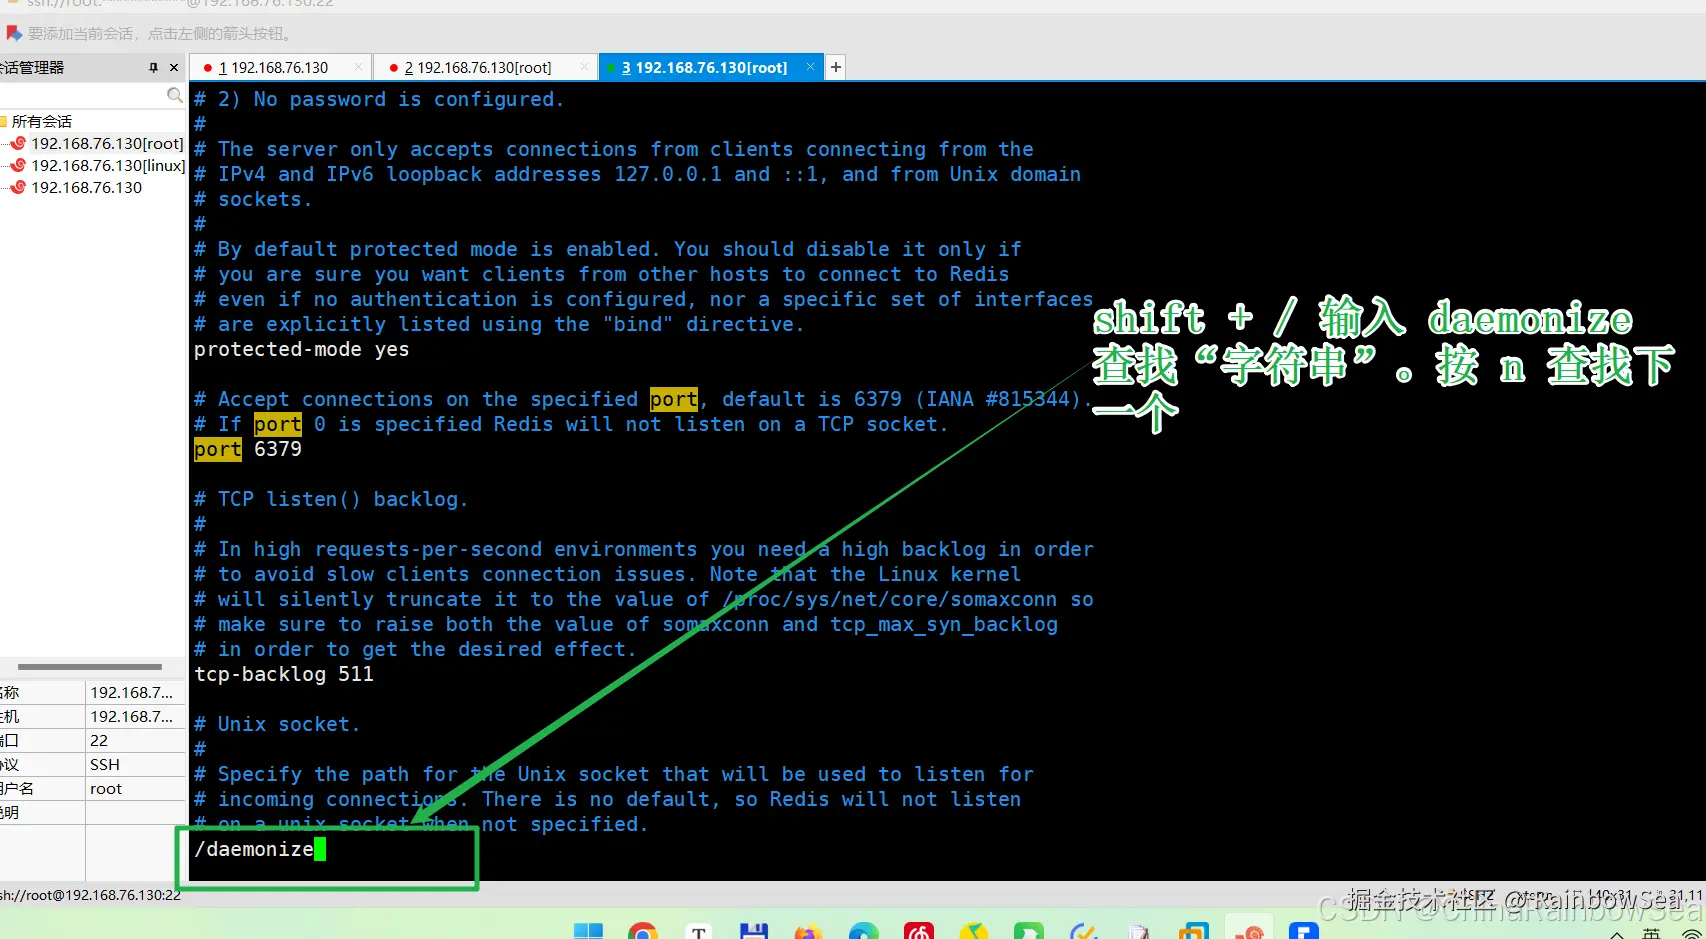This screenshot has width=1706, height=939.
Task: Click '# TCP listen() backlog.' comment line
Action: [x=331, y=499]
